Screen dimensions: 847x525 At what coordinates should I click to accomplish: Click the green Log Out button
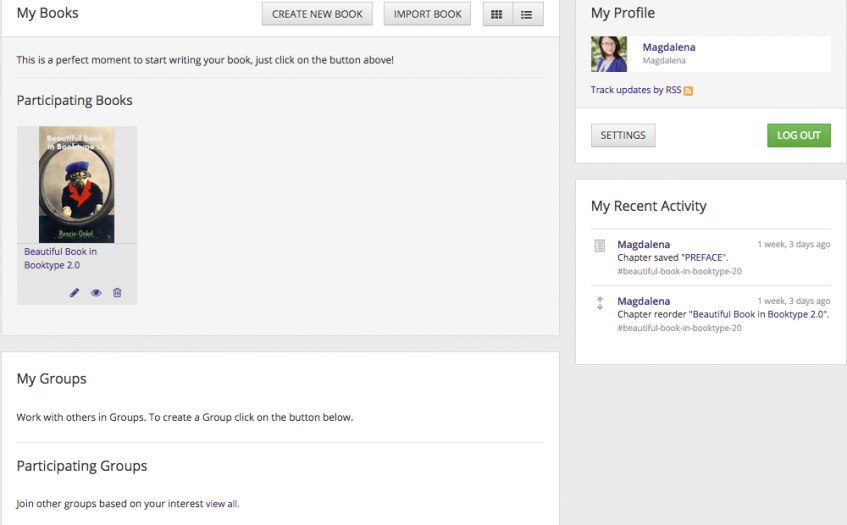[798, 135]
